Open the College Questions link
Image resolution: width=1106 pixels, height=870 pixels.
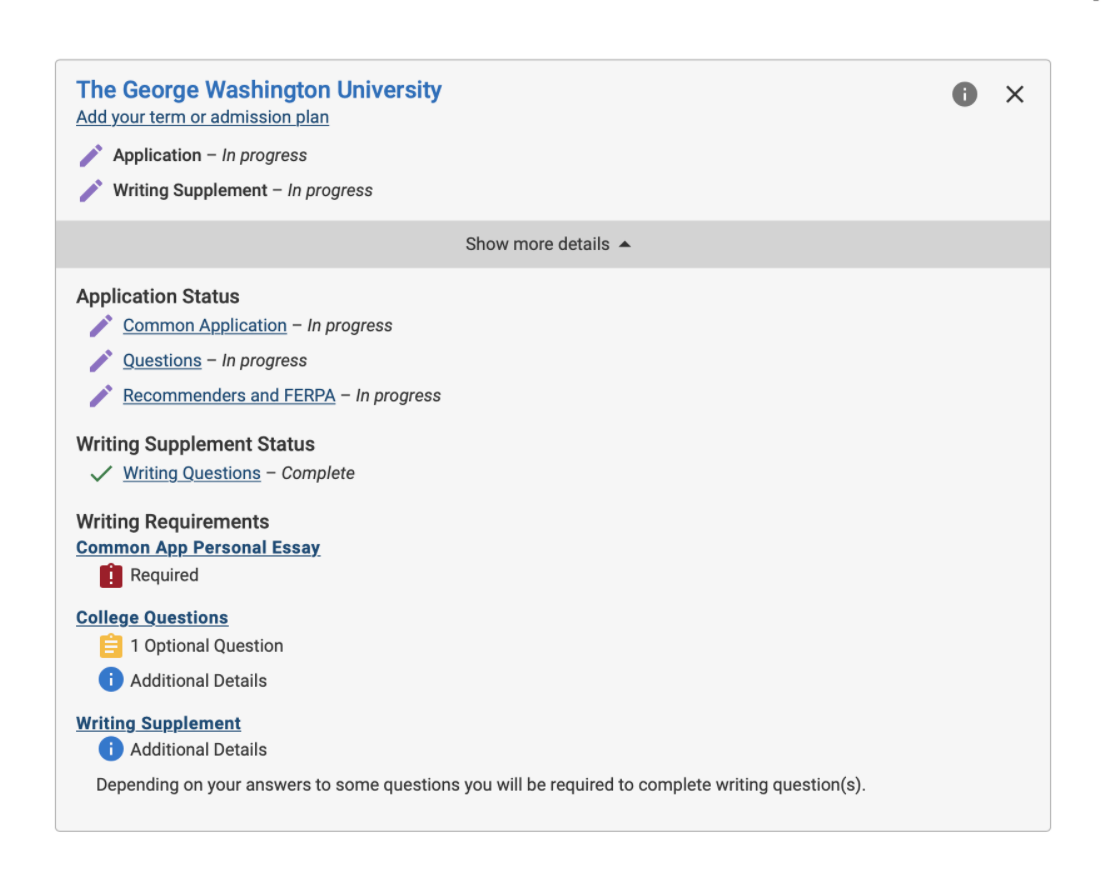(x=152, y=617)
